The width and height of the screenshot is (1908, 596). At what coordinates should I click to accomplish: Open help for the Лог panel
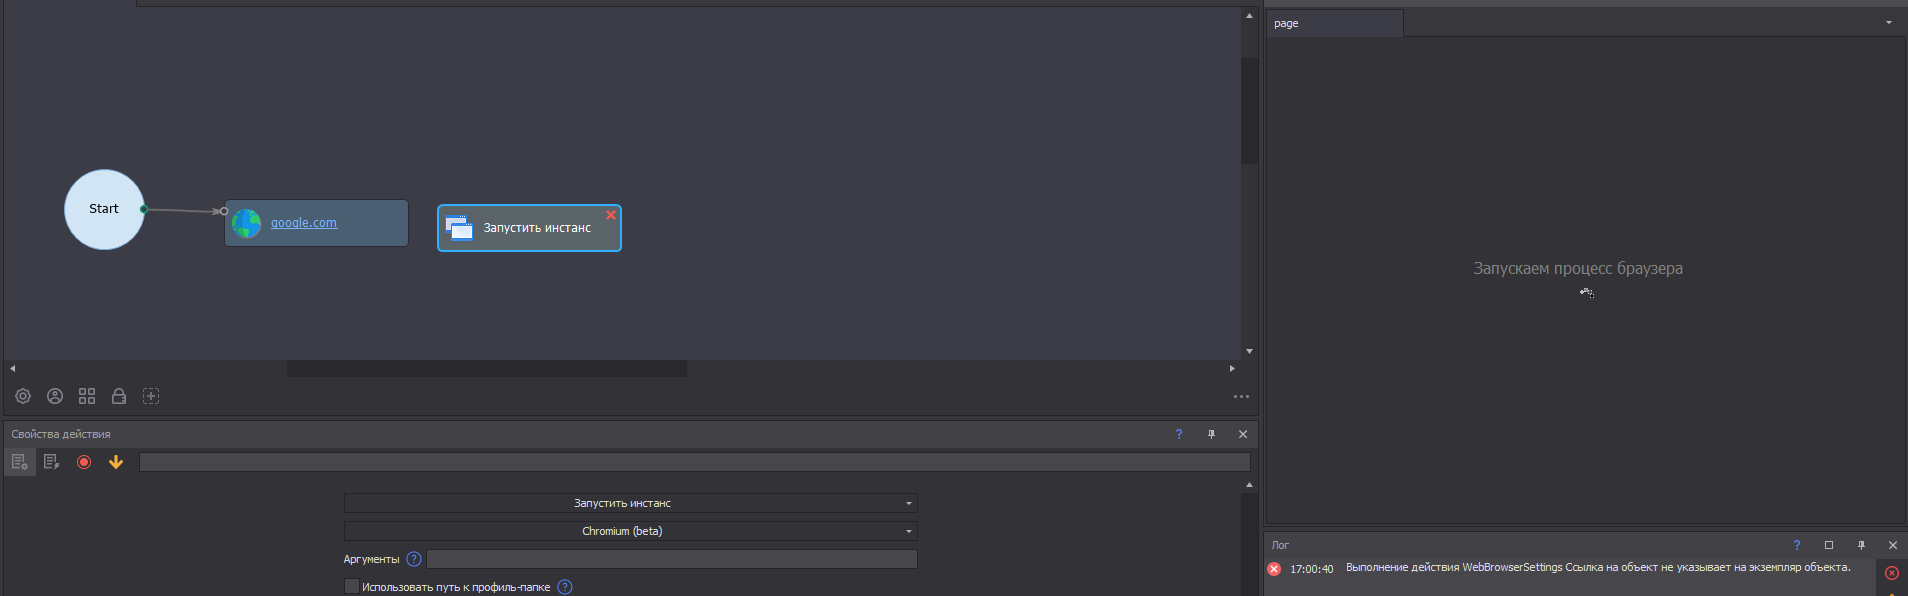coord(1797,545)
